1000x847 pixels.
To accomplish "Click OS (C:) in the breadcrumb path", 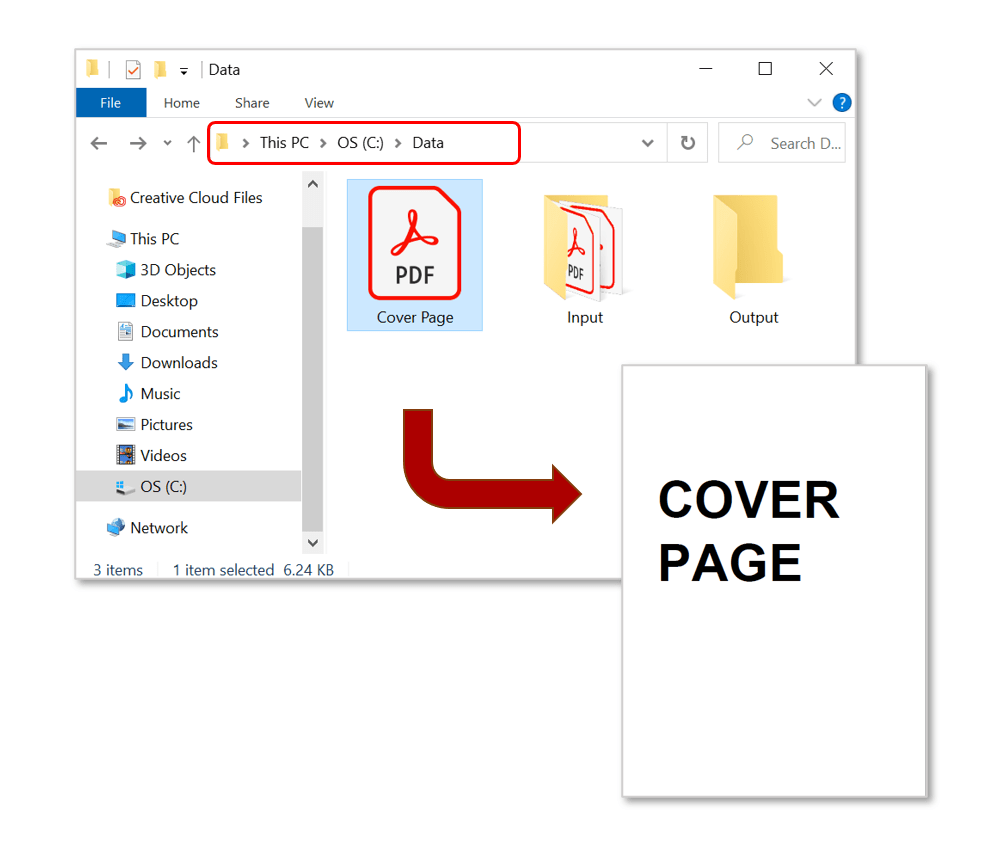I will (x=360, y=143).
